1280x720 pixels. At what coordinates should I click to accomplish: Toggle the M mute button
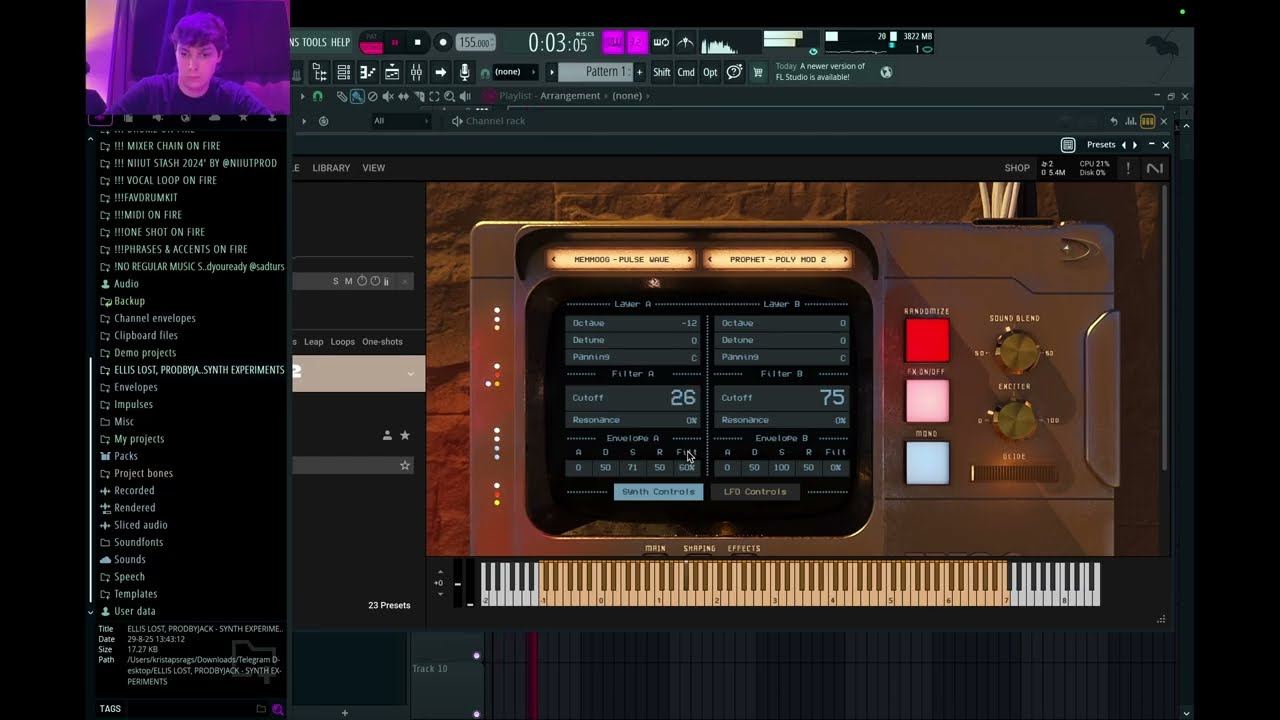[x=348, y=281]
